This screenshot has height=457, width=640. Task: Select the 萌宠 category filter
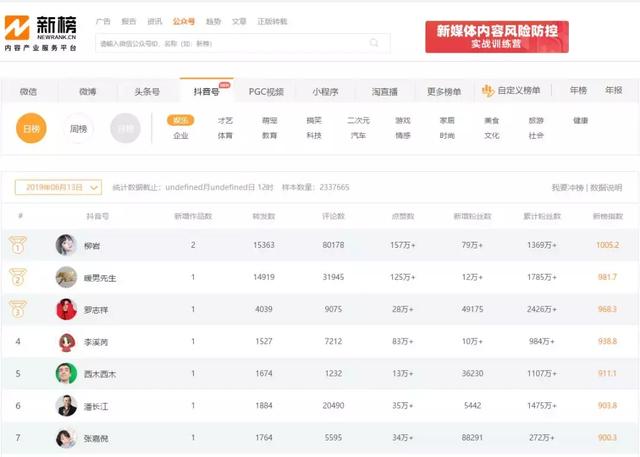[x=269, y=120]
